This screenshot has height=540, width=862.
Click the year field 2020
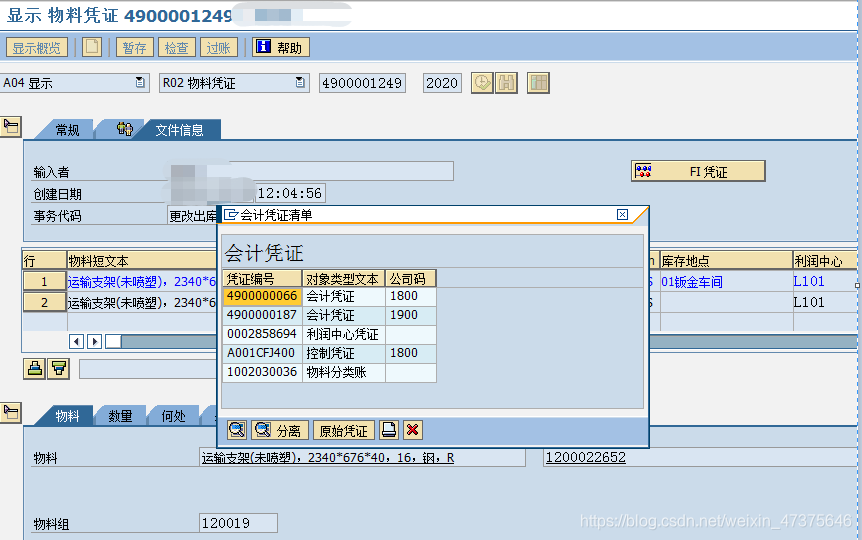tap(442, 83)
